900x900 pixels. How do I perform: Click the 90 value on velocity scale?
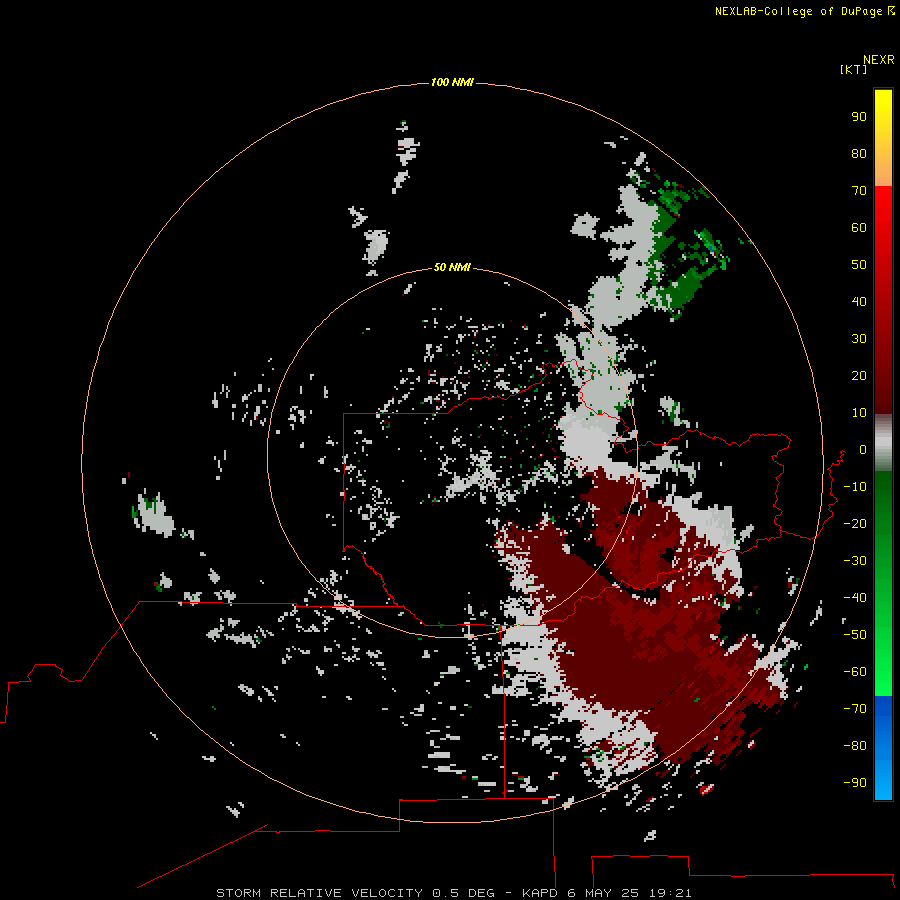pyautogui.click(x=859, y=117)
